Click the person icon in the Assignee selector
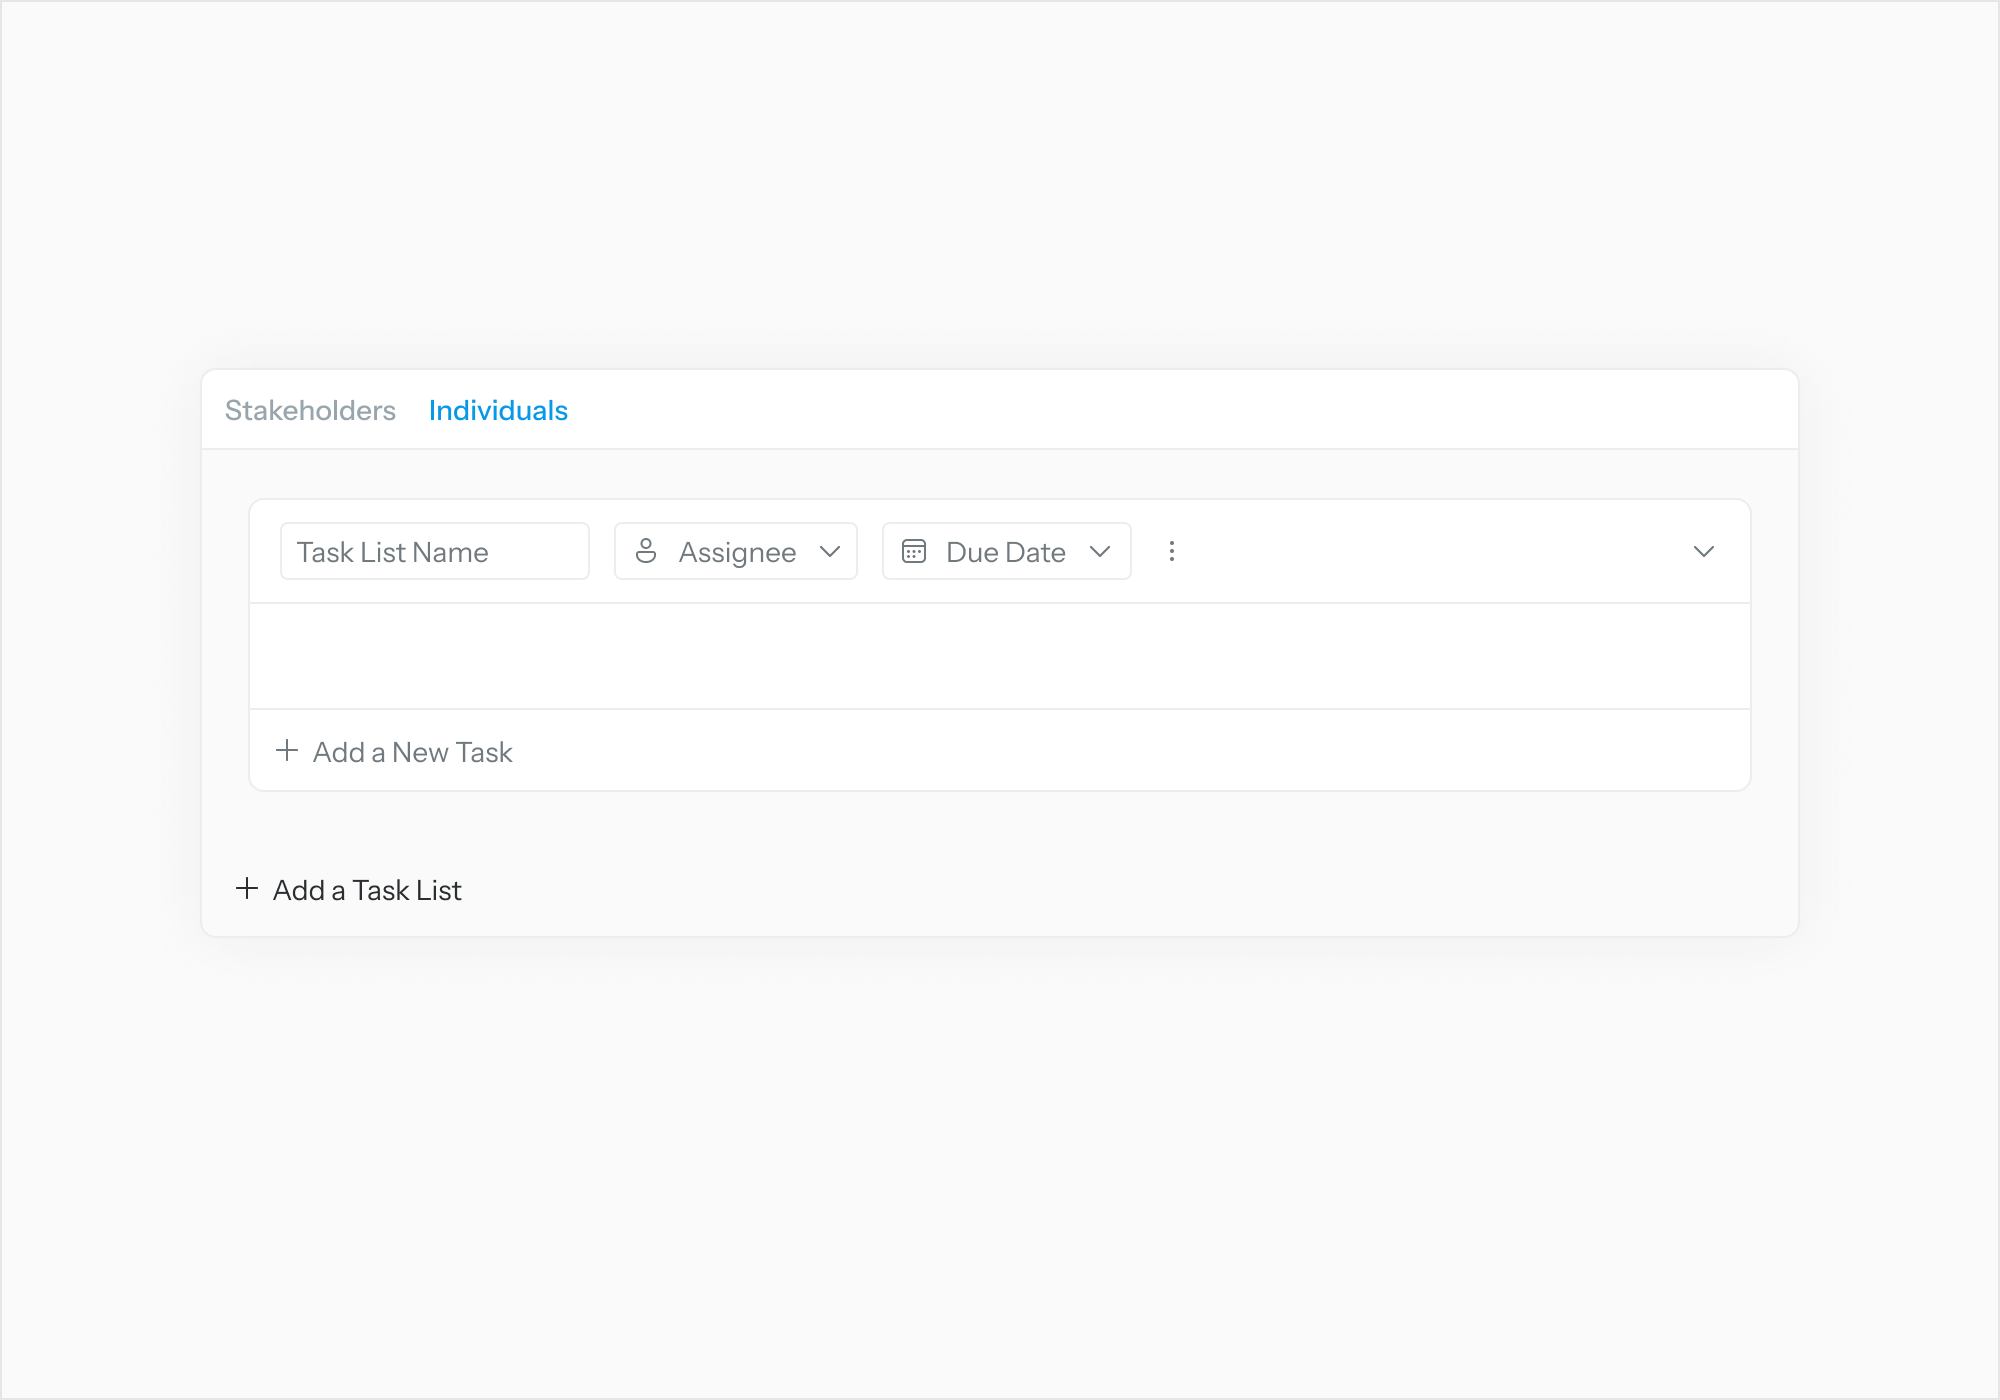Image resolution: width=2000 pixels, height=1400 pixels. pos(646,551)
